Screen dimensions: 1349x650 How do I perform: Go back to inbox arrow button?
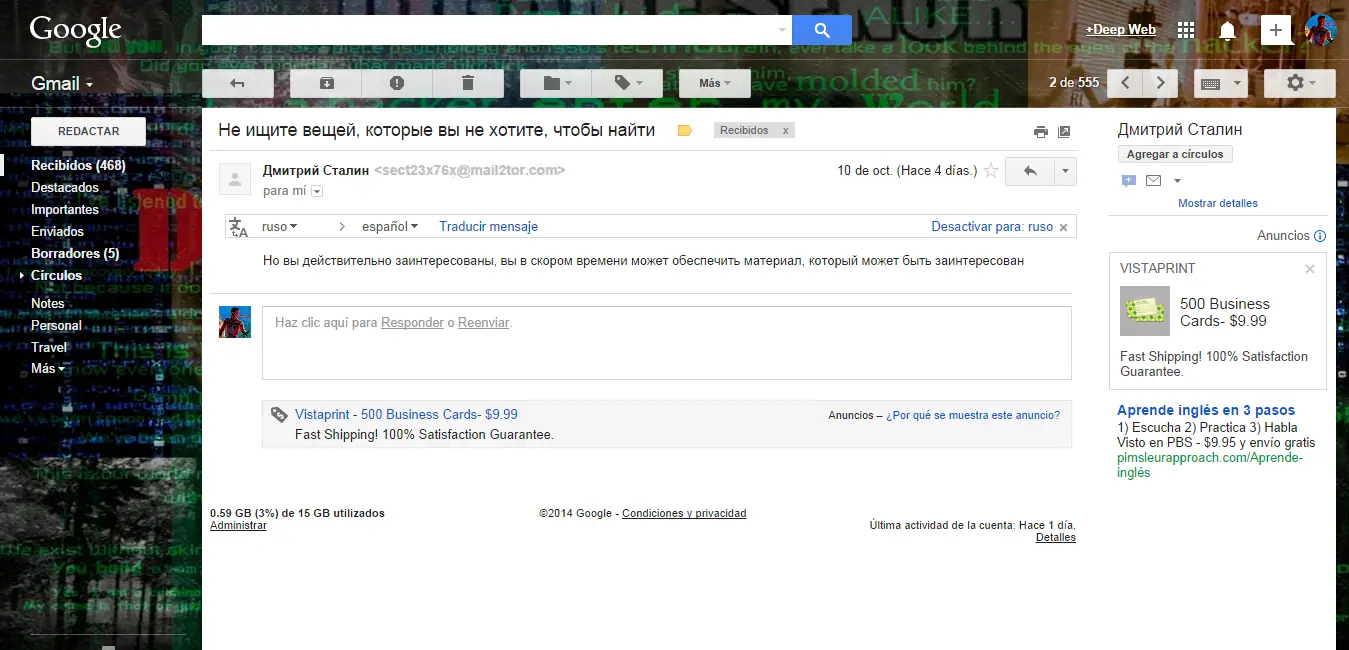(238, 83)
